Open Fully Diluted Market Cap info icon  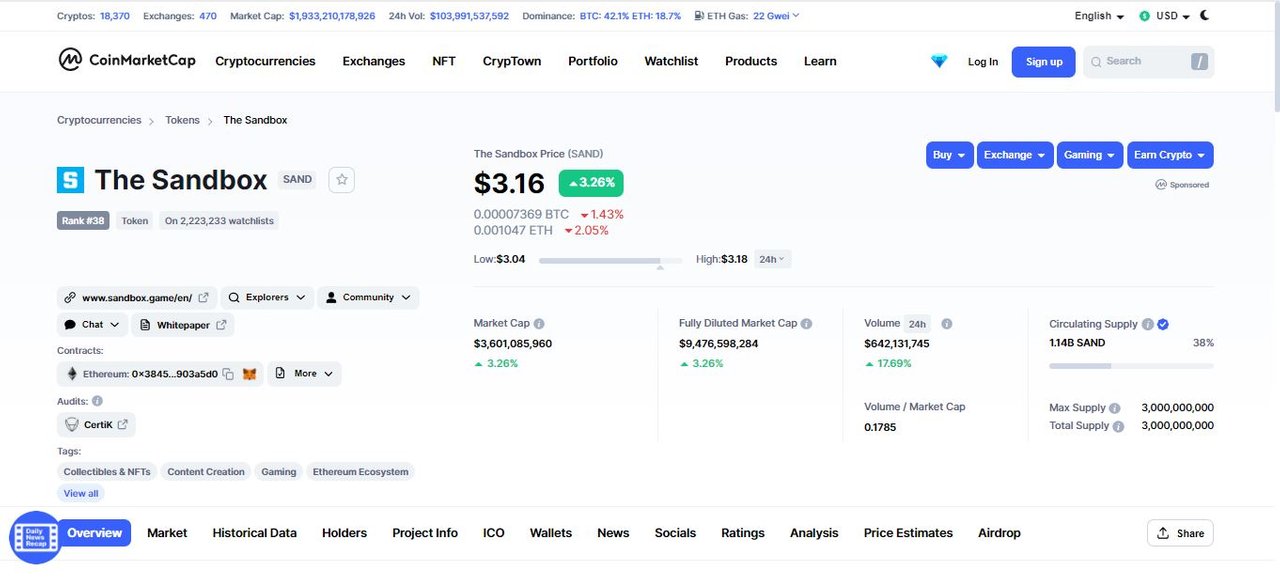(x=807, y=324)
